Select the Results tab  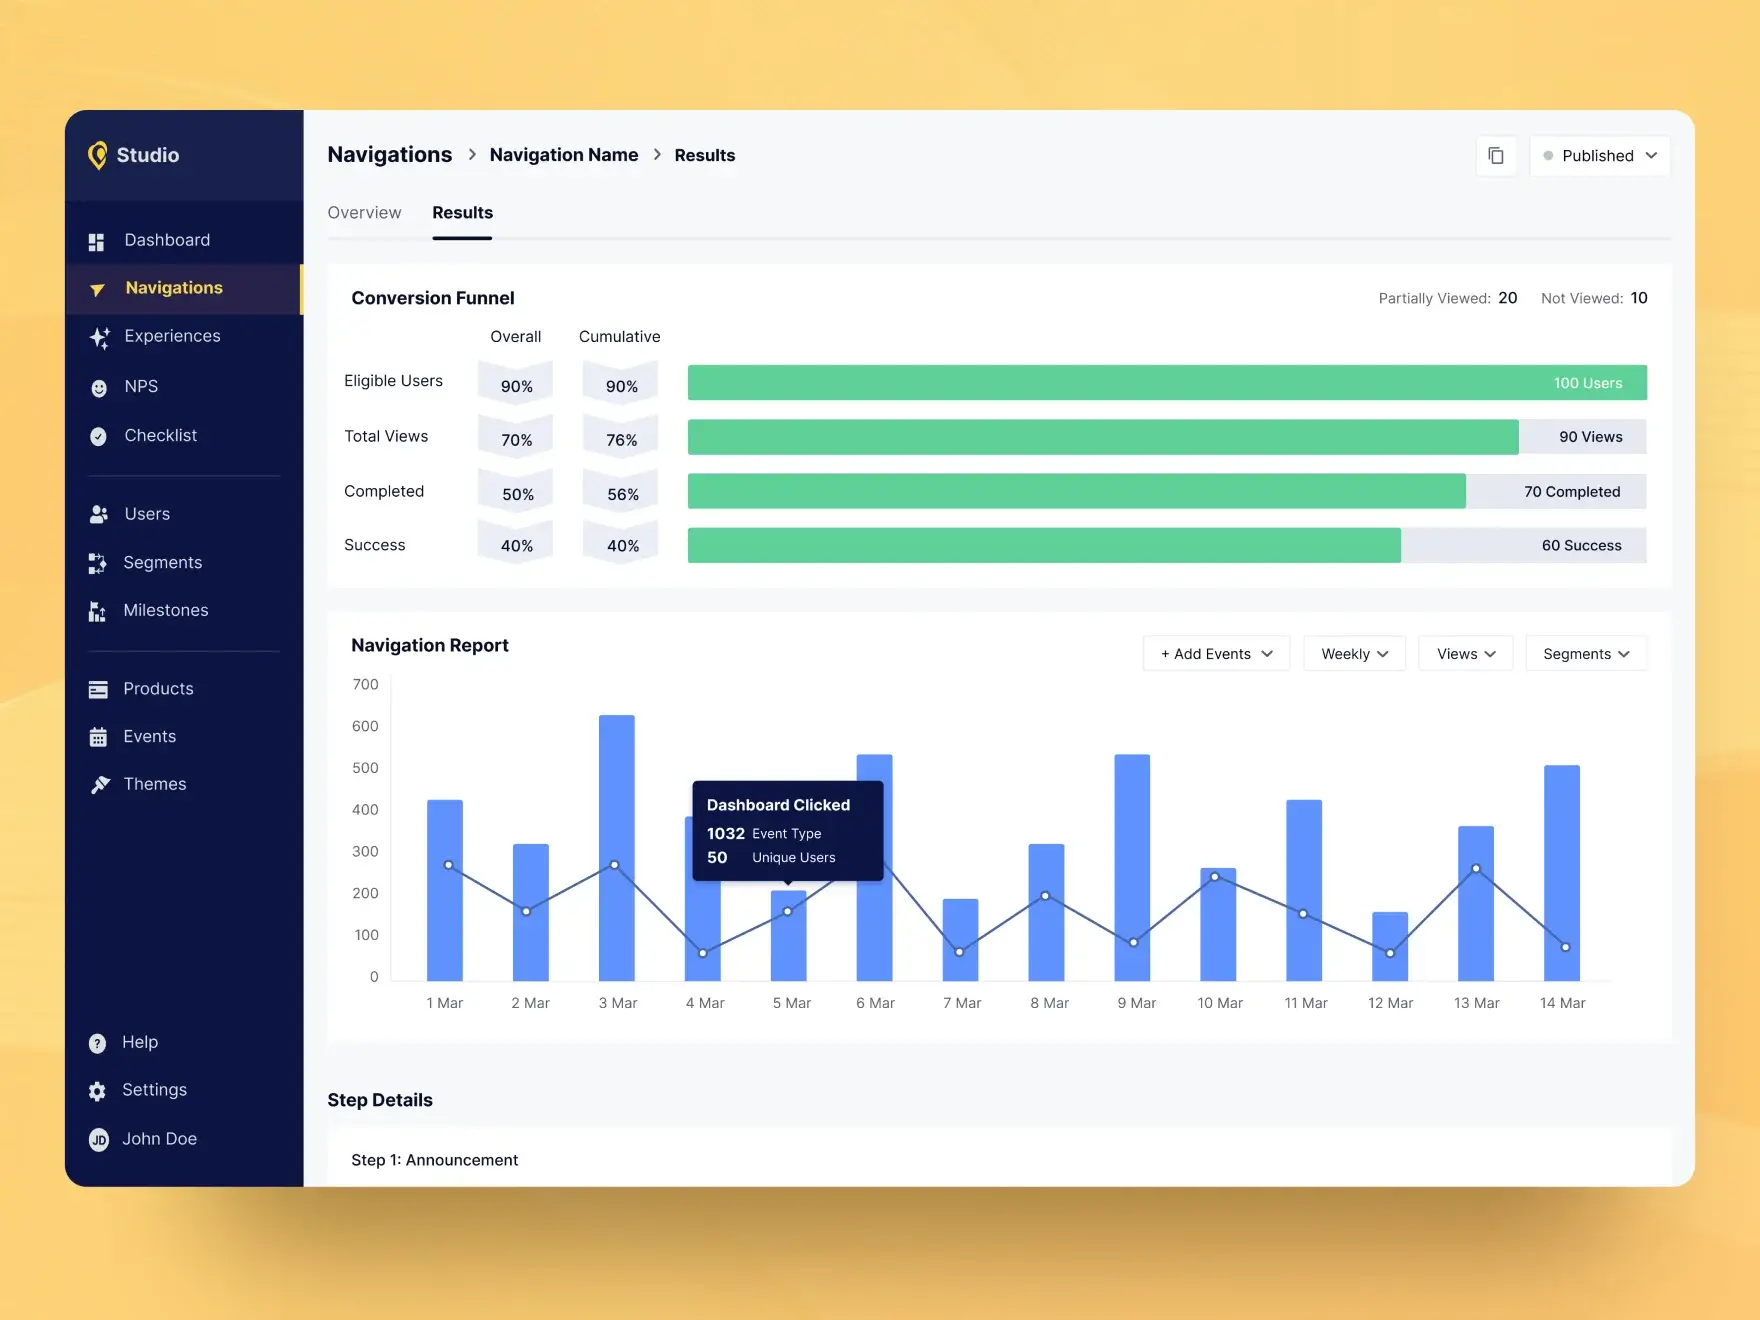pos(462,213)
